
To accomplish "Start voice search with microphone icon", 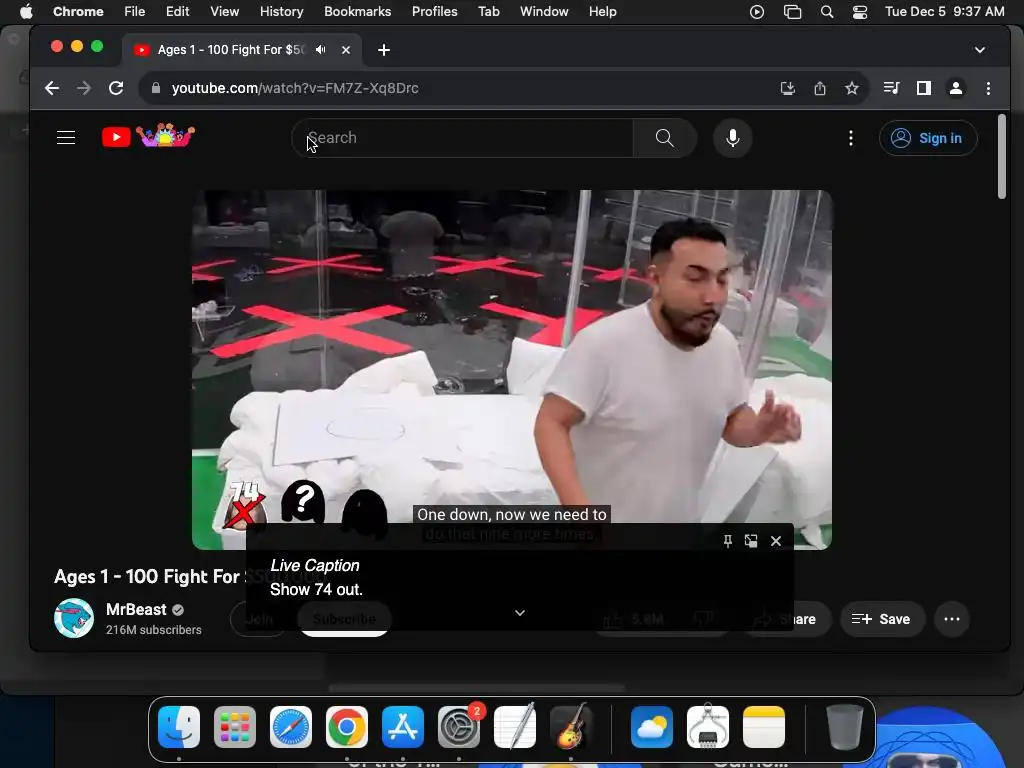I will coord(733,138).
